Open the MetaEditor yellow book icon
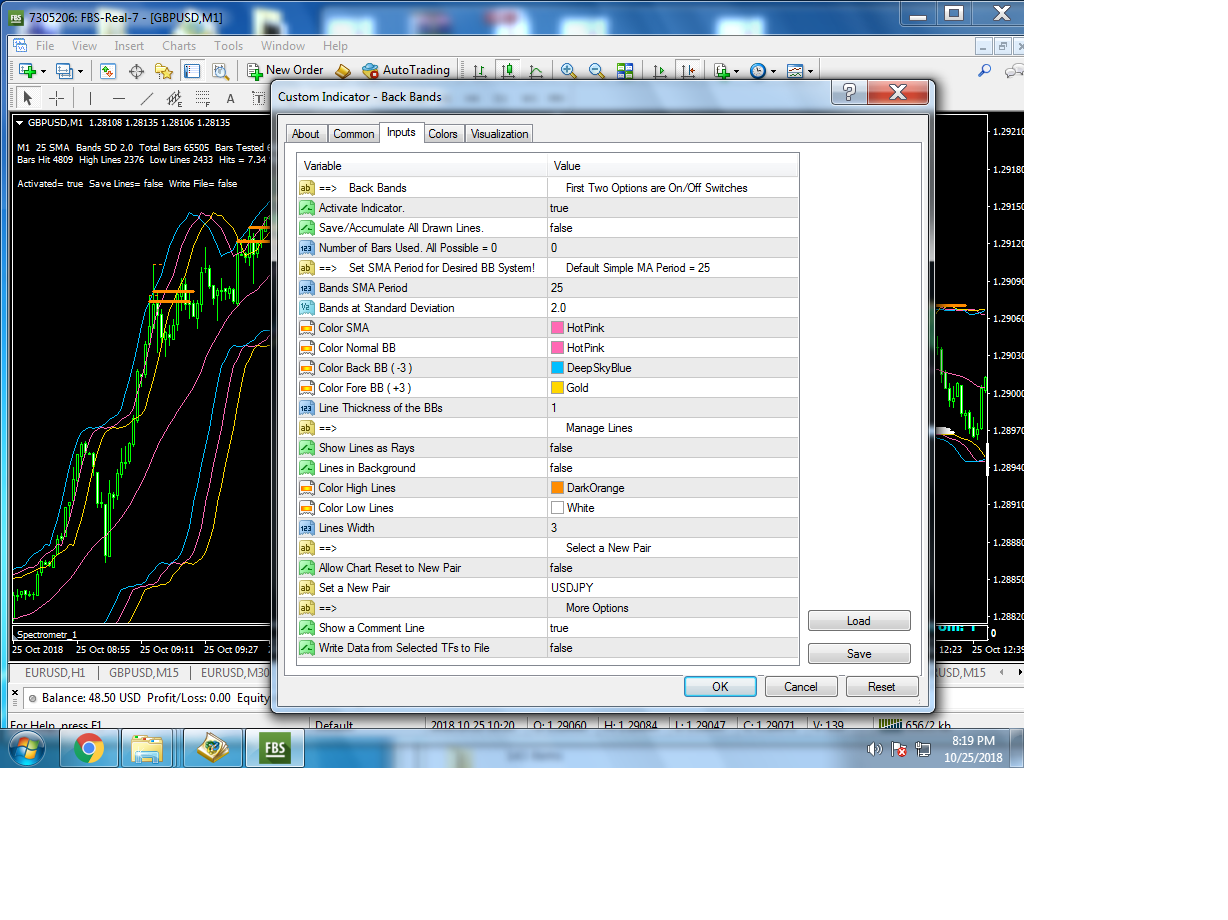 (x=343, y=71)
